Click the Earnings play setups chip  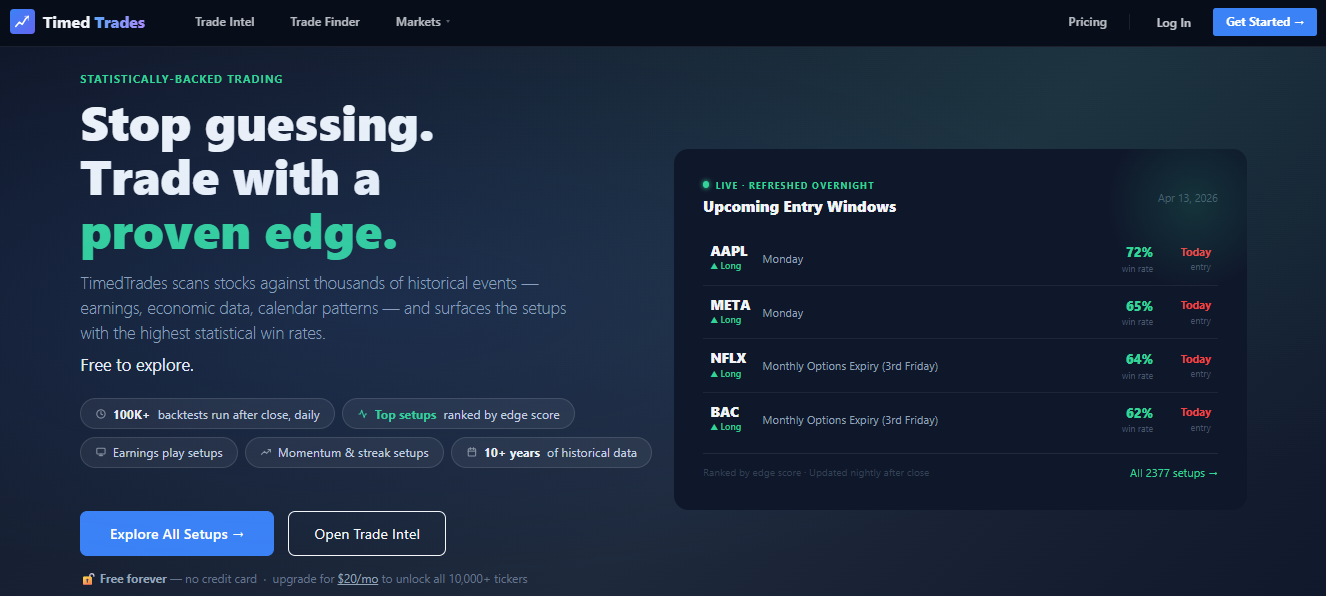tap(159, 453)
